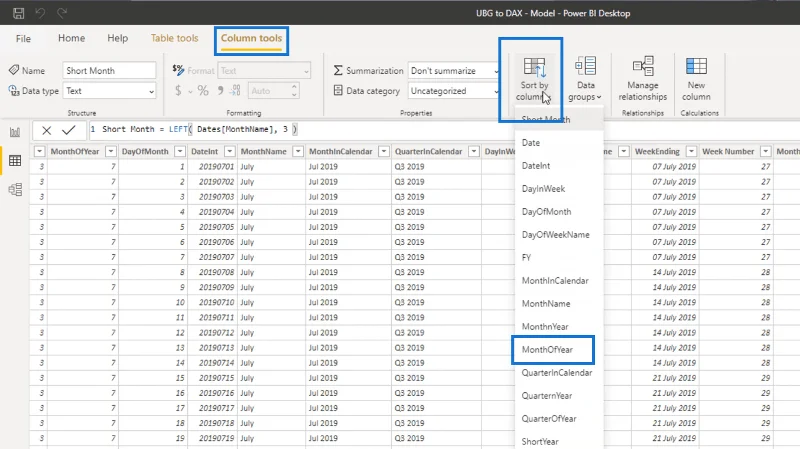Switch to Data view in sidebar
This screenshot has height=449, width=800.
pyautogui.click(x=15, y=161)
